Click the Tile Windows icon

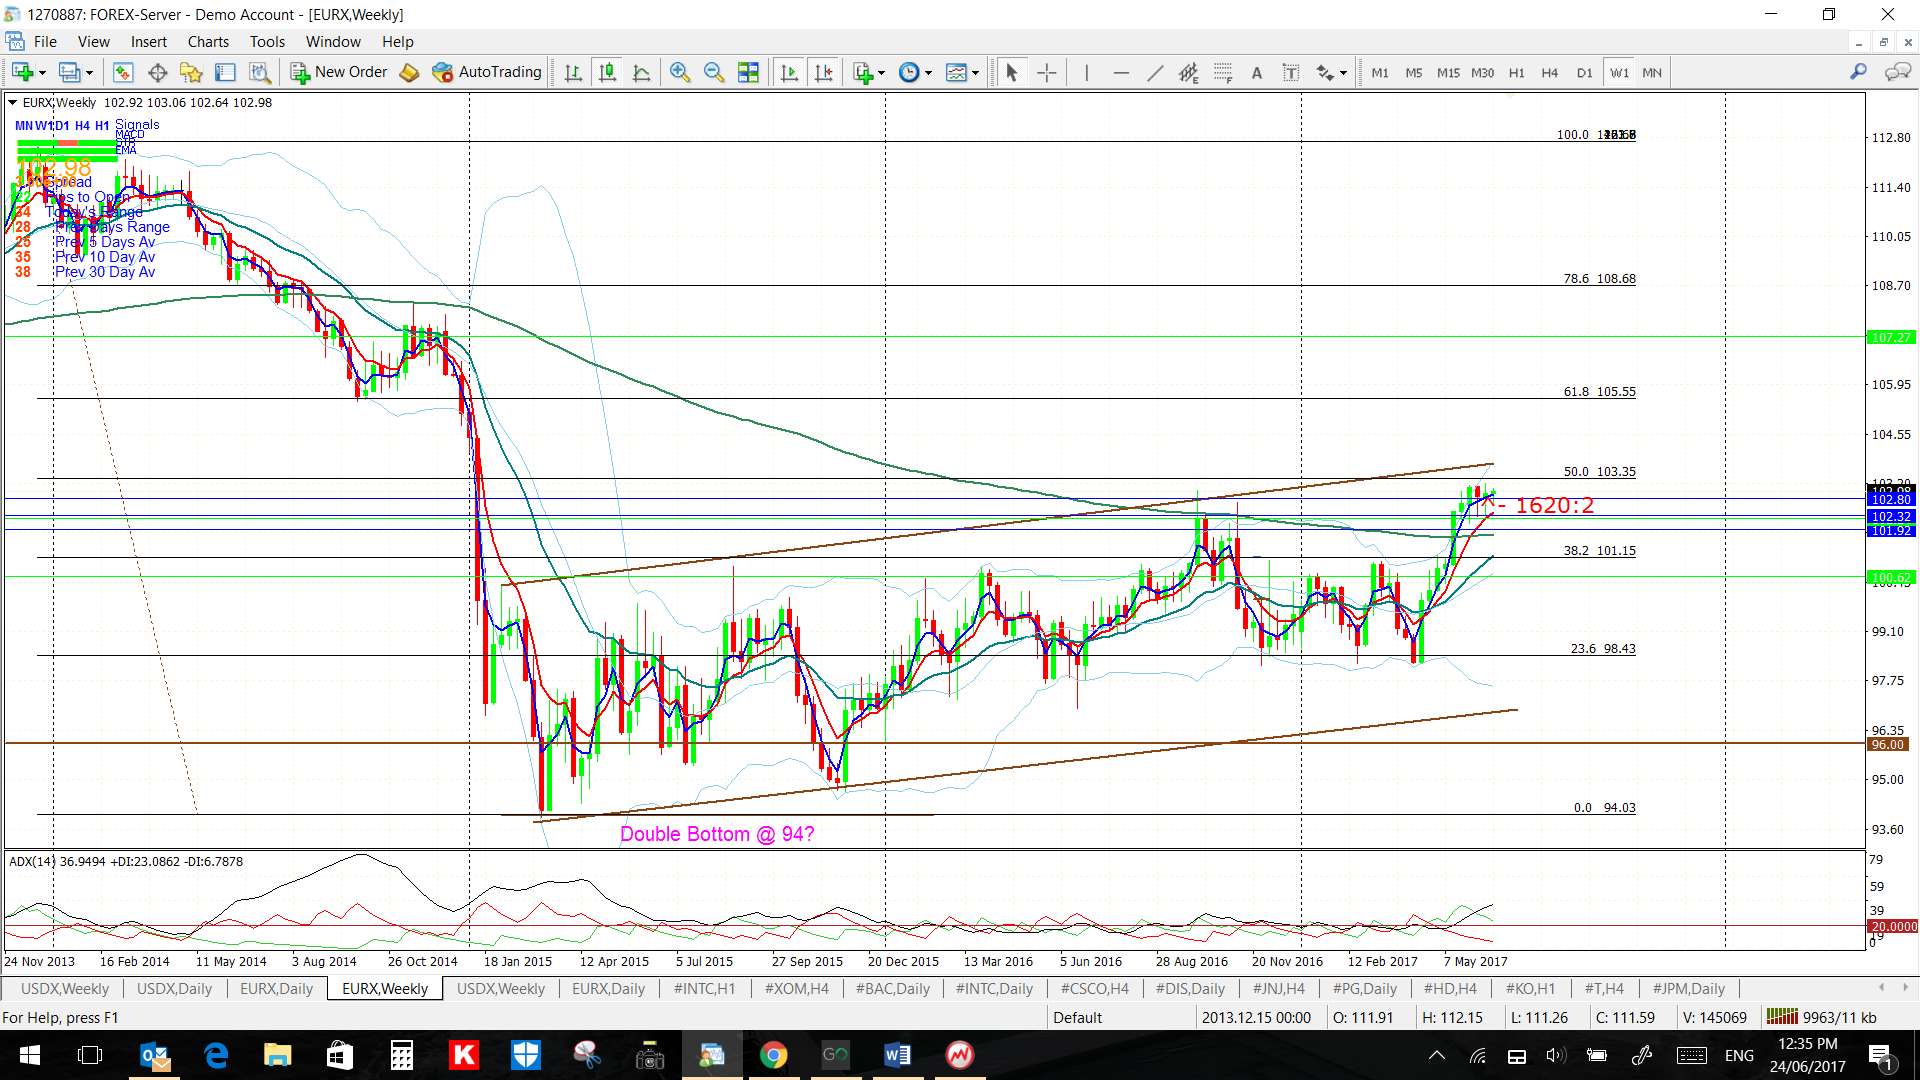coord(748,72)
